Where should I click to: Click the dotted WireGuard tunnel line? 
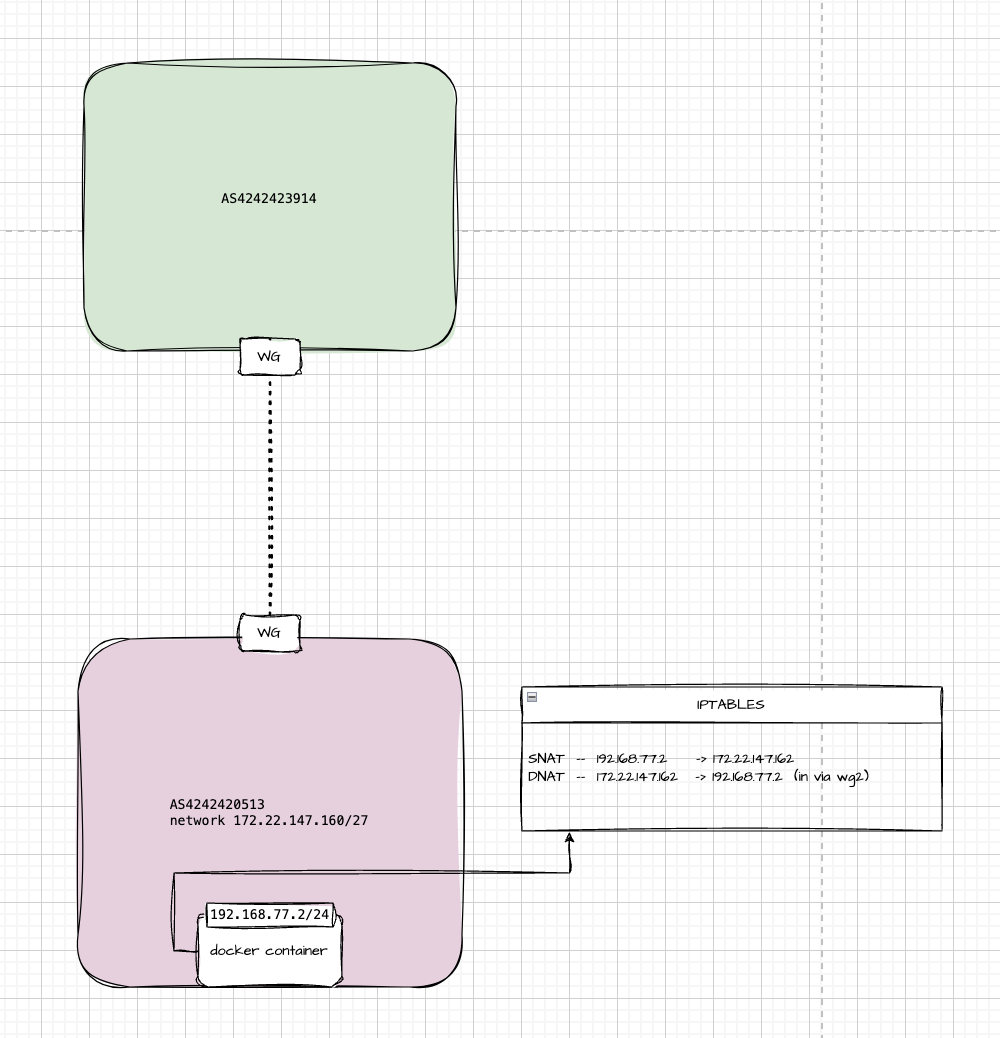pyautogui.click(x=270, y=490)
